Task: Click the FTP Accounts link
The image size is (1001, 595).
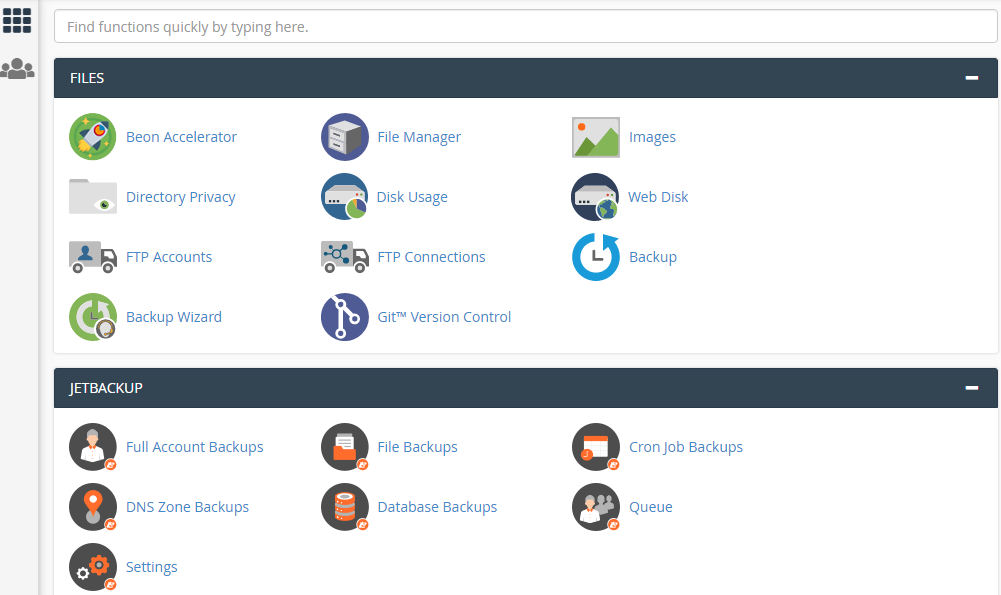Action: pyautogui.click(x=169, y=257)
